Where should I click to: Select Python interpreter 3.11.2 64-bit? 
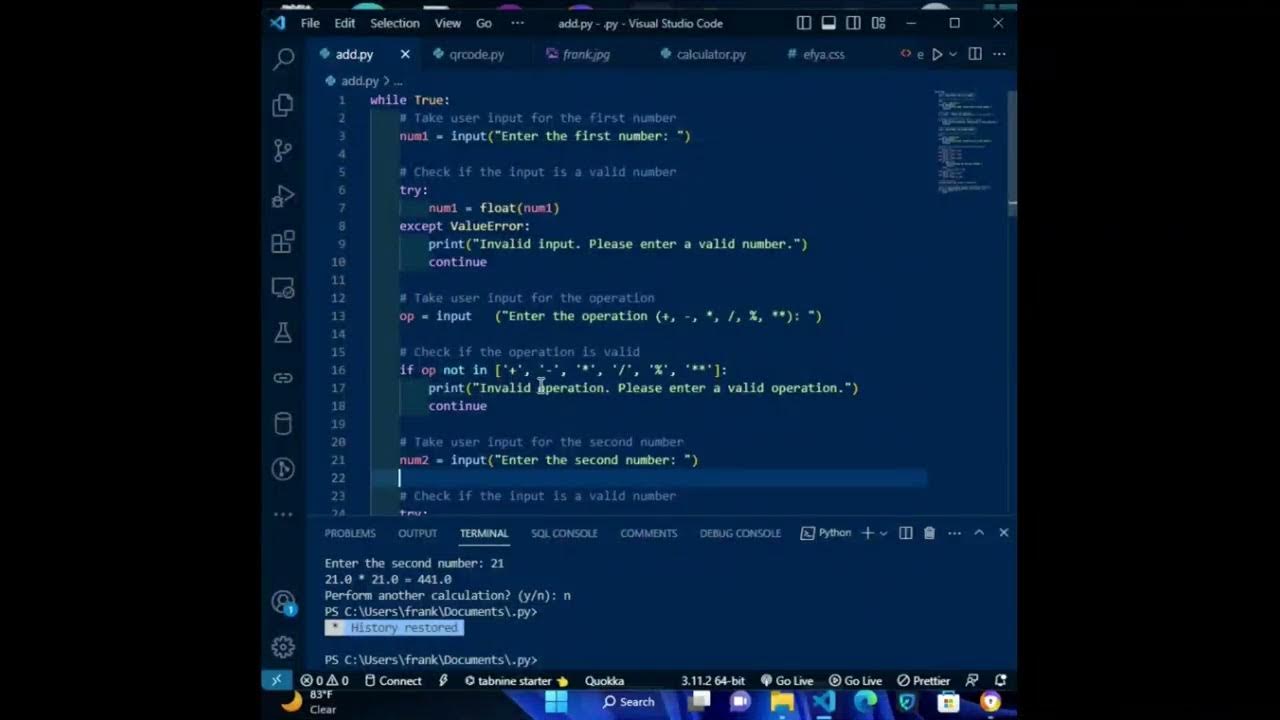(x=713, y=680)
